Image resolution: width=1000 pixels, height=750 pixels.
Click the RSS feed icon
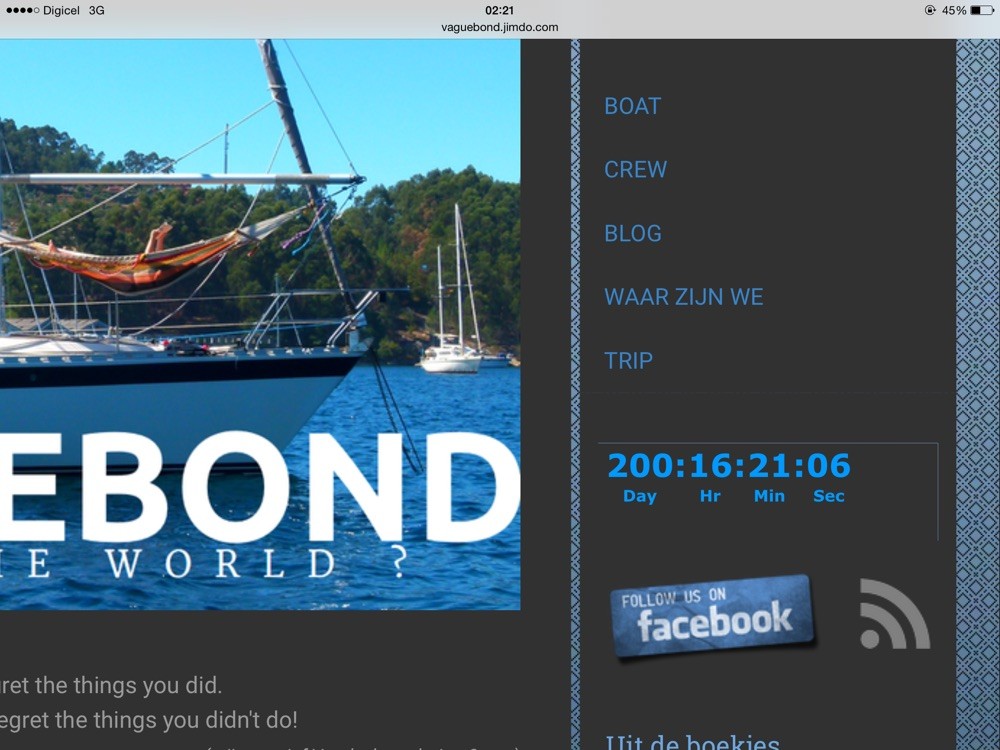(894, 614)
